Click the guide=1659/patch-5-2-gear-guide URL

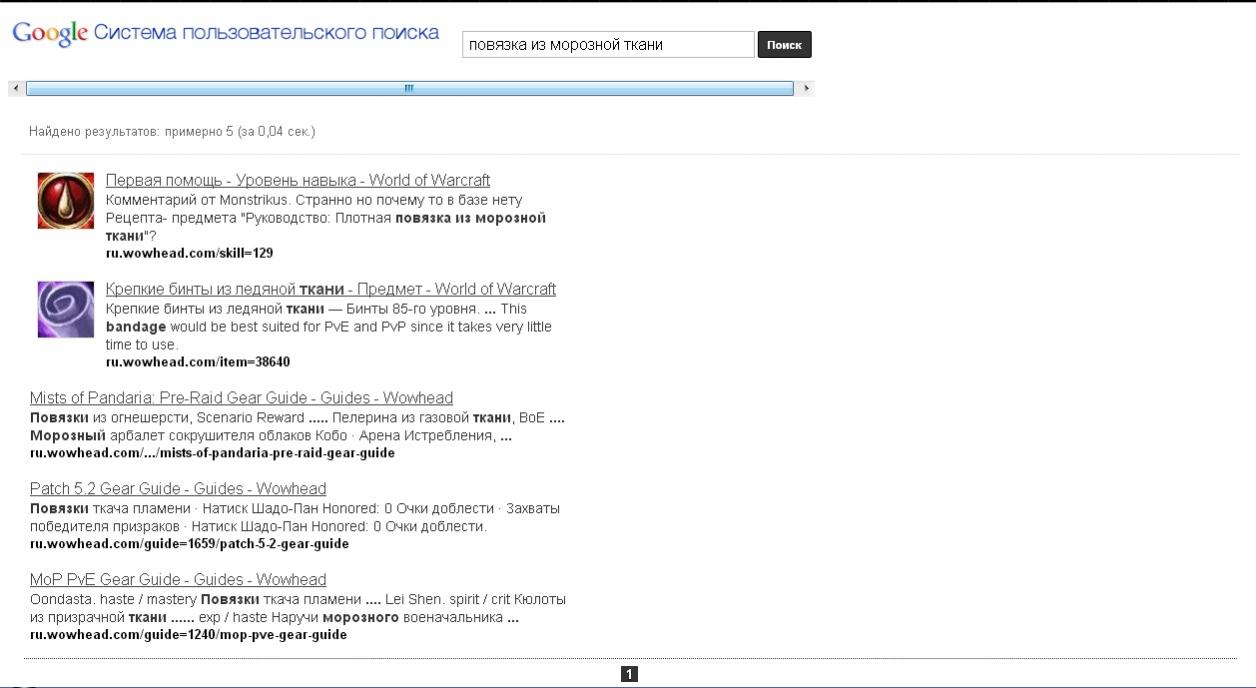point(189,544)
